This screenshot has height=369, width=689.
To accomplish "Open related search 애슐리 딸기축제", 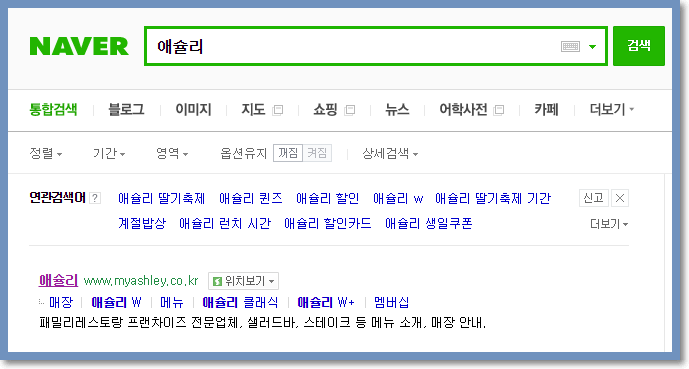I will (x=161, y=199).
